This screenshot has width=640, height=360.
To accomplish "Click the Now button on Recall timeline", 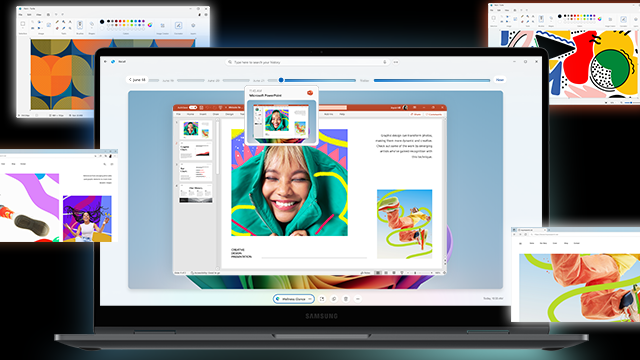I will tap(500, 80).
